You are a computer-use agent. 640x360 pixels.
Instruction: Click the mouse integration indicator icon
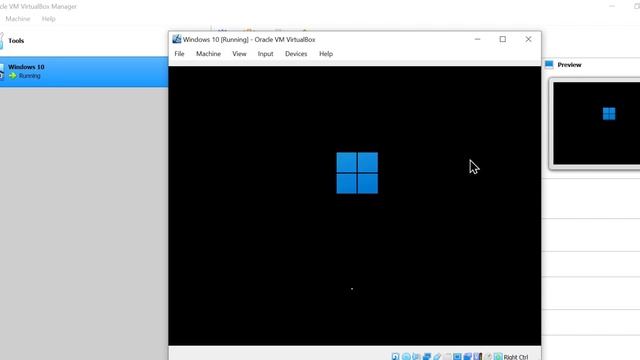[488, 357]
